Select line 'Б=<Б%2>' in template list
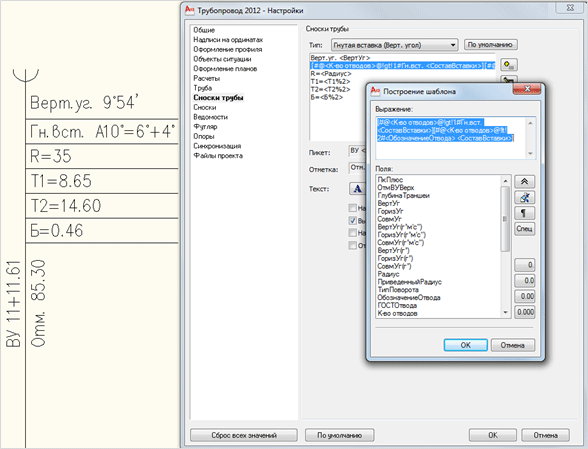 [327, 97]
